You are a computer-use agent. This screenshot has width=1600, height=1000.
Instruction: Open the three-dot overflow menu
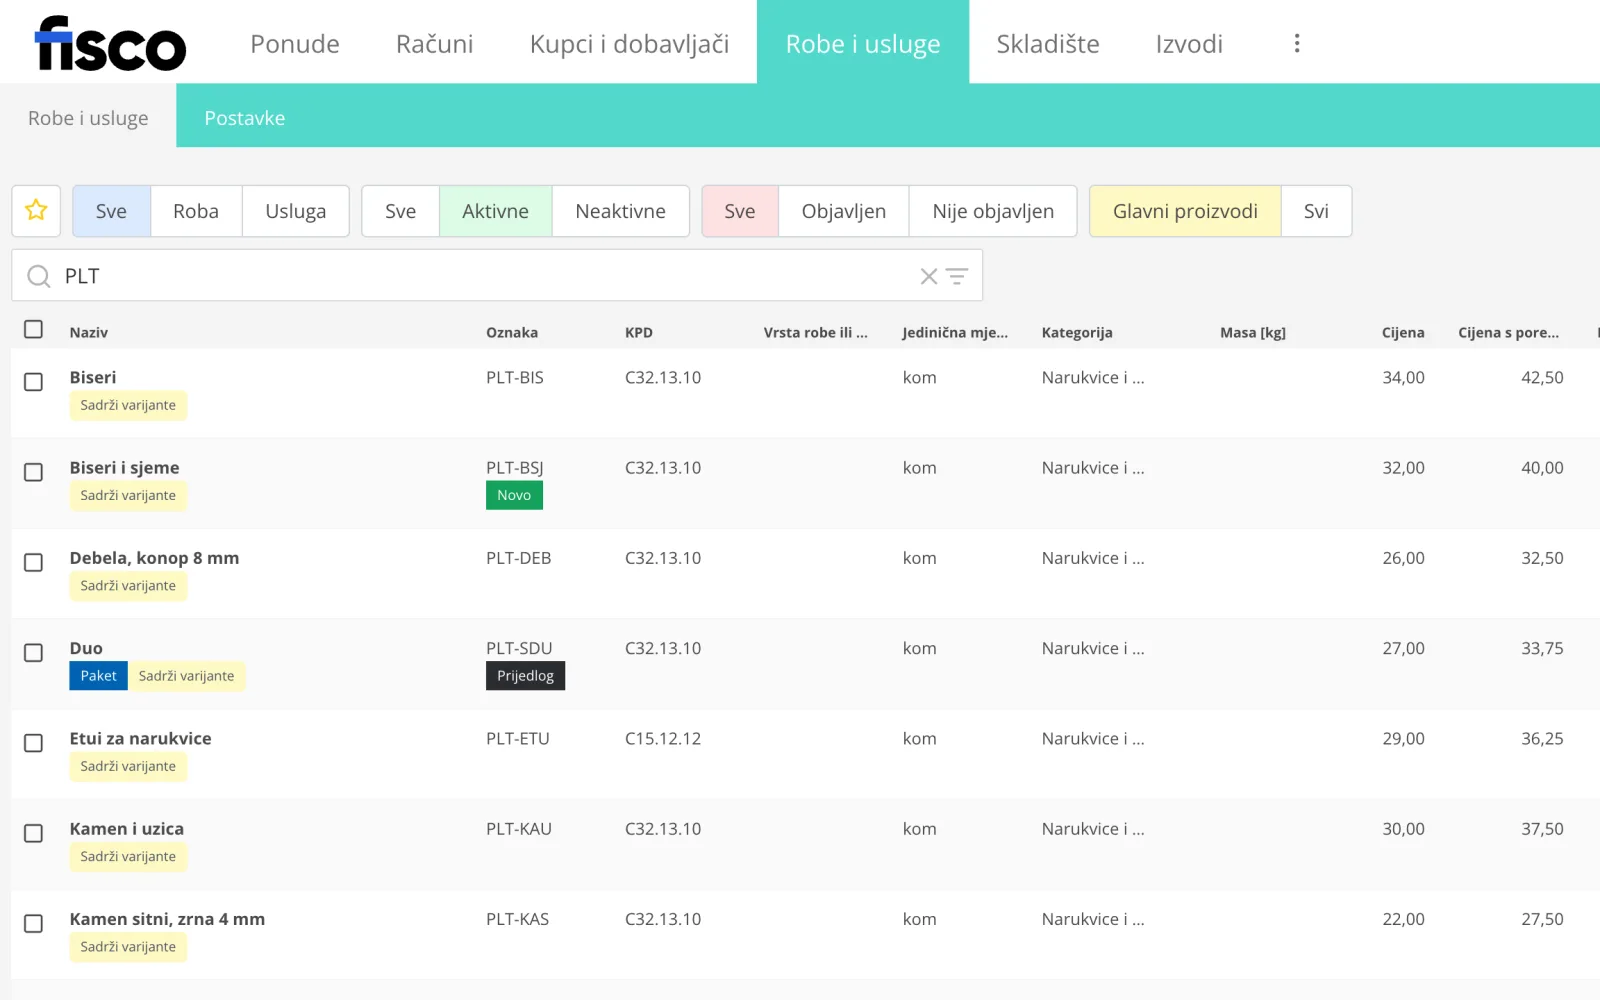(1297, 43)
